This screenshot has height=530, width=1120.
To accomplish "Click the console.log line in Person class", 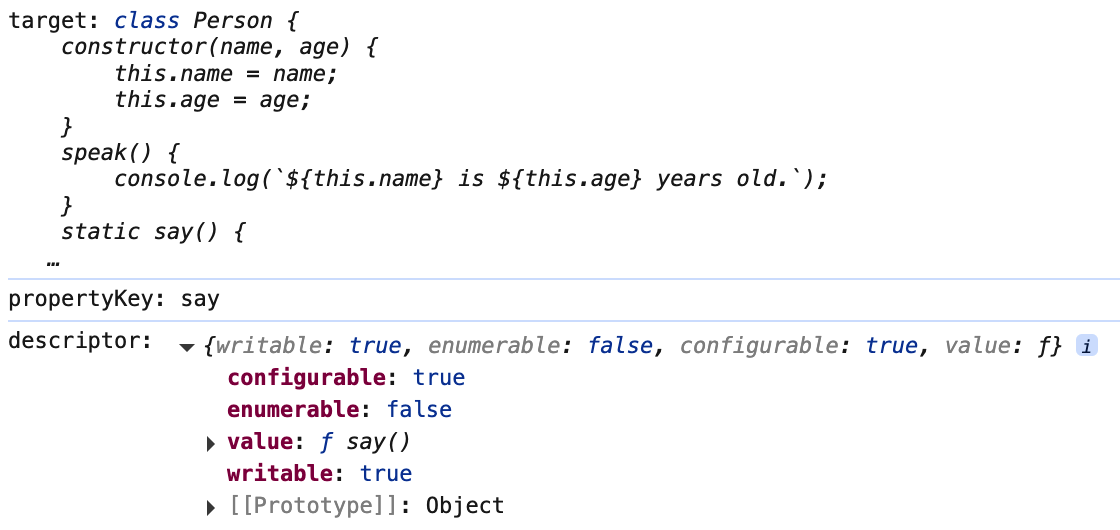I will tap(472, 179).
